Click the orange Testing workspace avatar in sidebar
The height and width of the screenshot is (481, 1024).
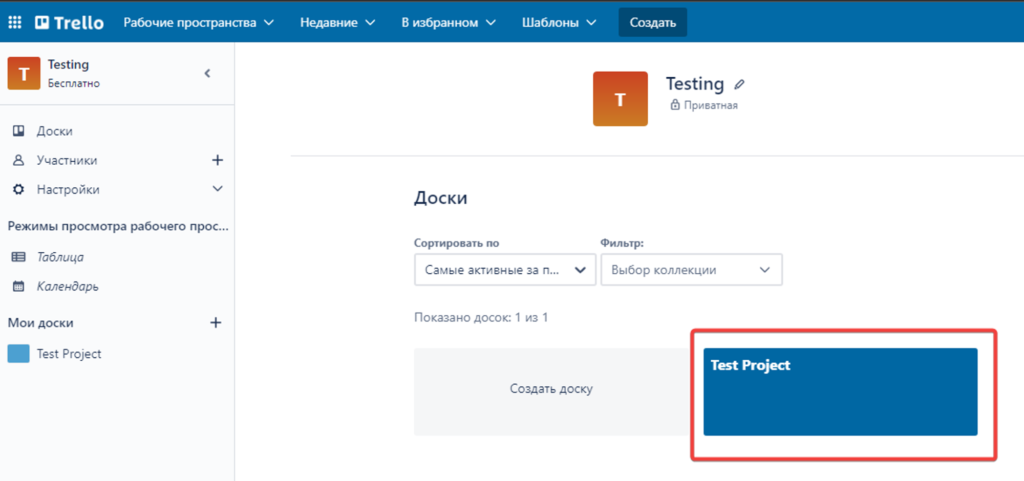pos(24,73)
